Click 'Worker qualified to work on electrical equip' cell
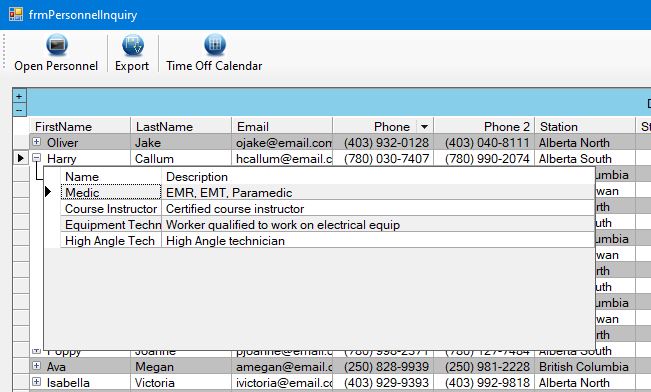The width and height of the screenshot is (651, 392). coord(378,225)
